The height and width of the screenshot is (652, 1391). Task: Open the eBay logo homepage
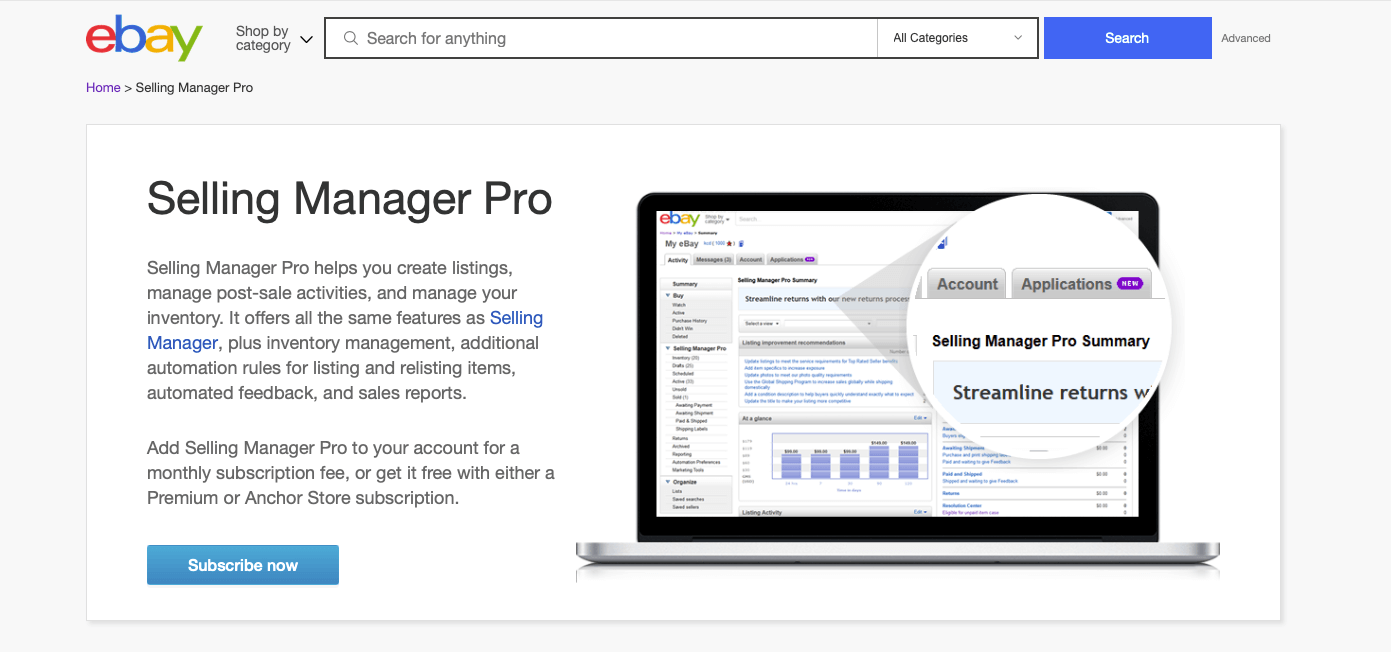pyautogui.click(x=144, y=38)
